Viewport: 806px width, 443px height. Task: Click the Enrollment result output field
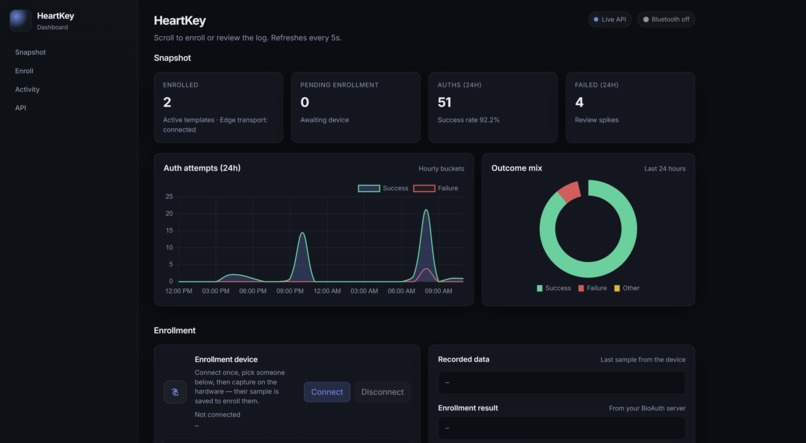click(x=561, y=428)
